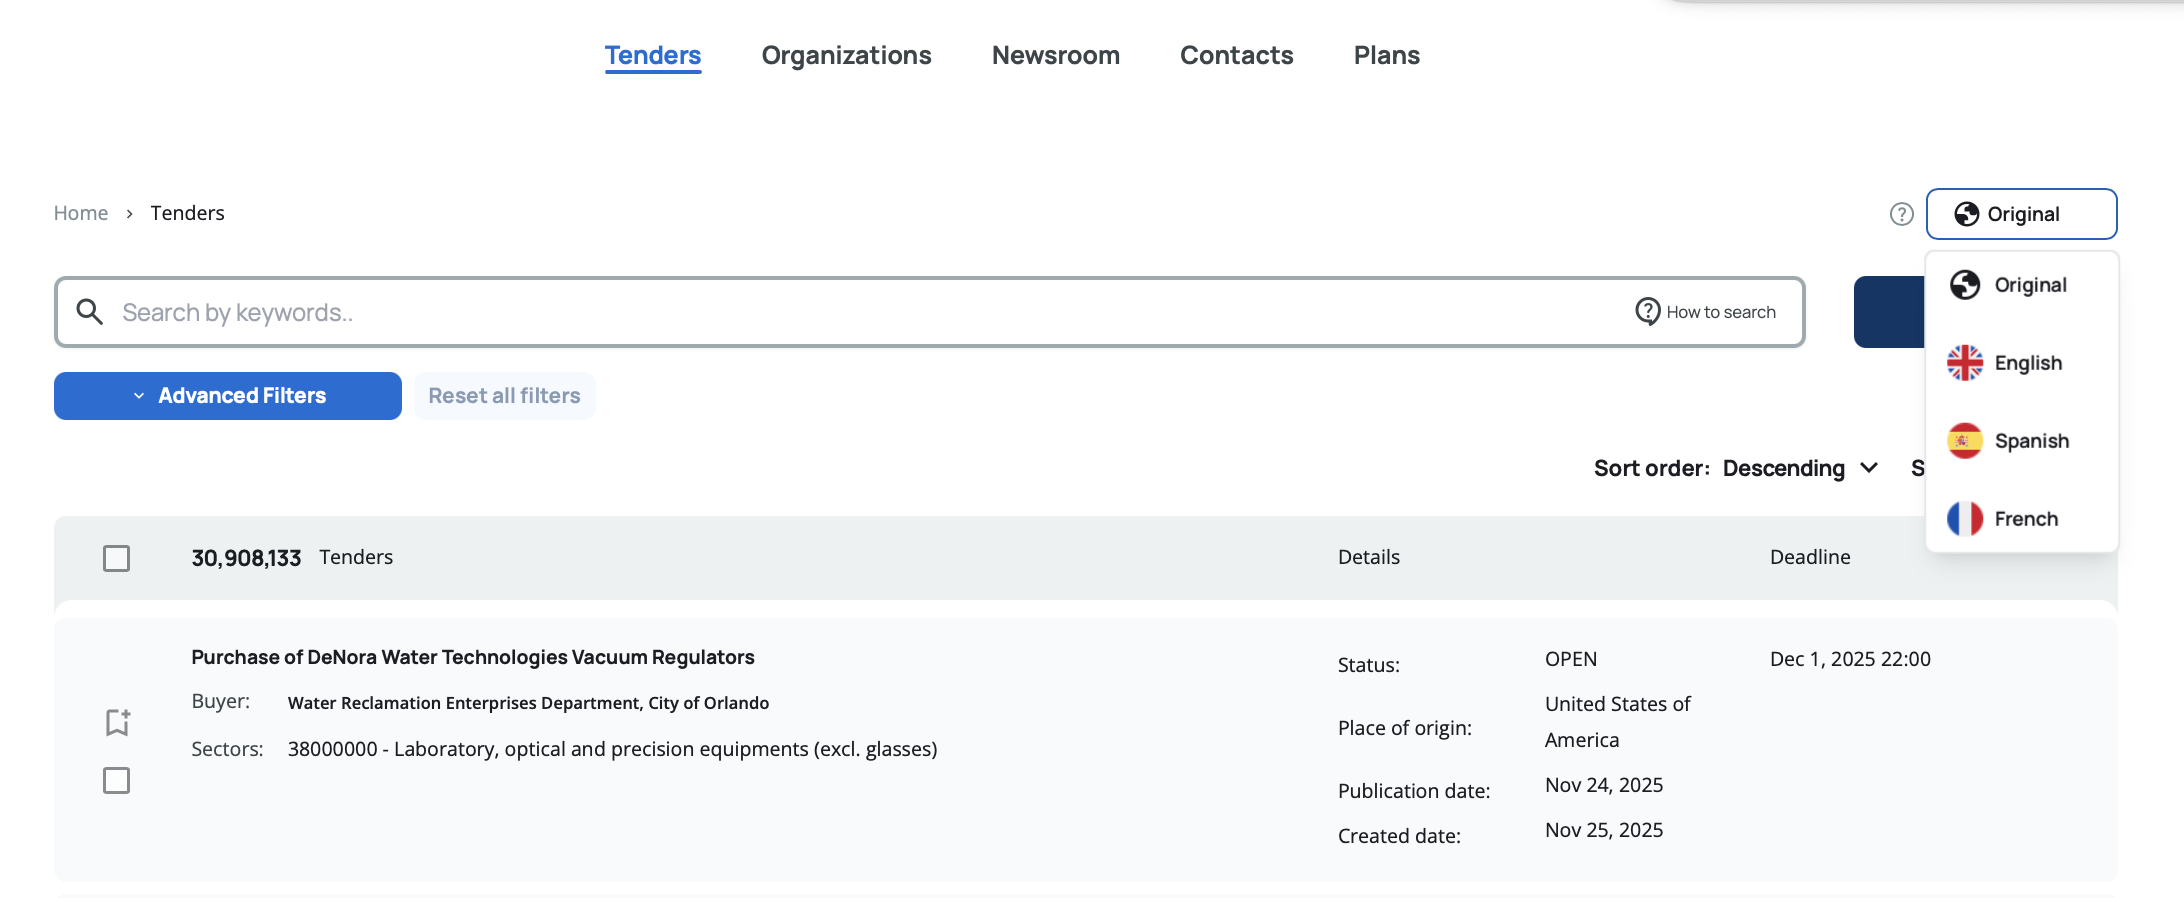The image size is (2184, 898).
Task: Click the France flag icon
Action: [x=1964, y=519]
